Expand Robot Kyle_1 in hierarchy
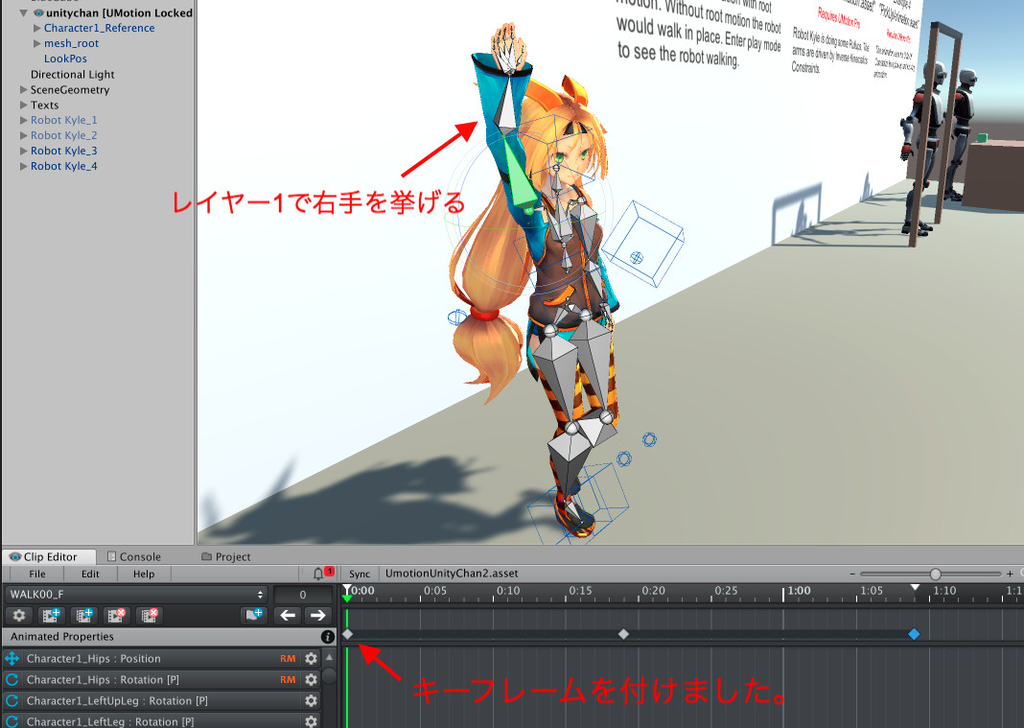The image size is (1024, 728). coord(24,120)
